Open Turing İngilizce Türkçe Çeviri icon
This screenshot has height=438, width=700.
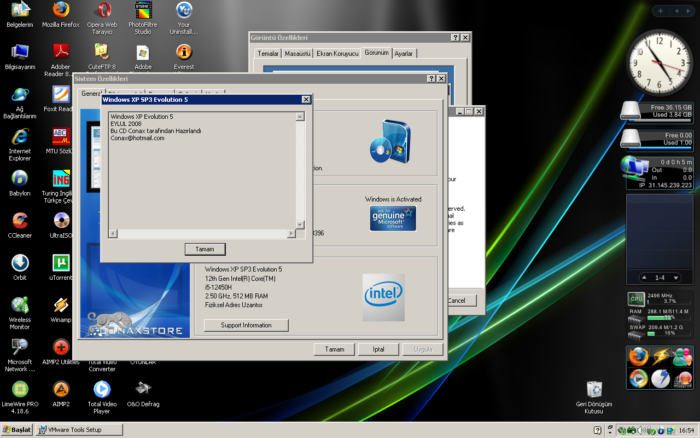[58, 186]
